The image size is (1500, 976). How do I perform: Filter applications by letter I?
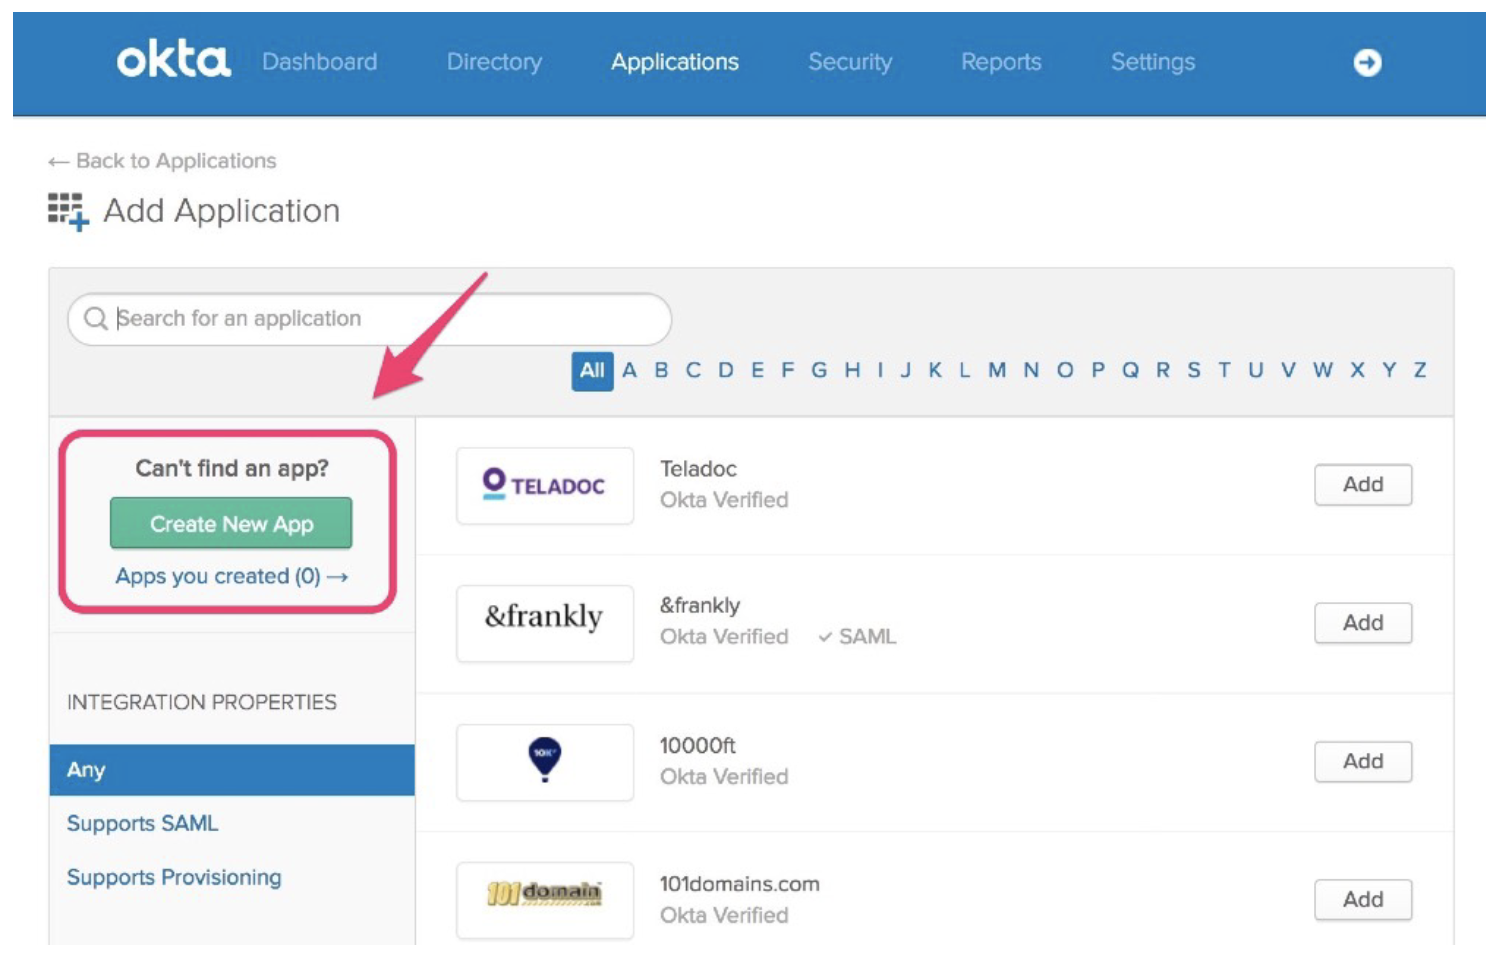[880, 371]
